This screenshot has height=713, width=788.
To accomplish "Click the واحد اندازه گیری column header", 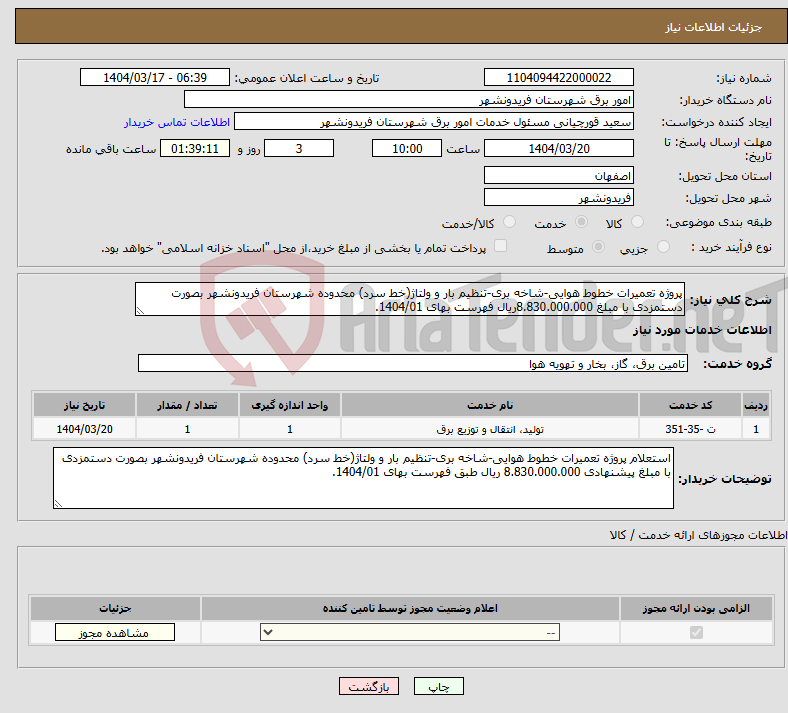I will coord(290,405).
